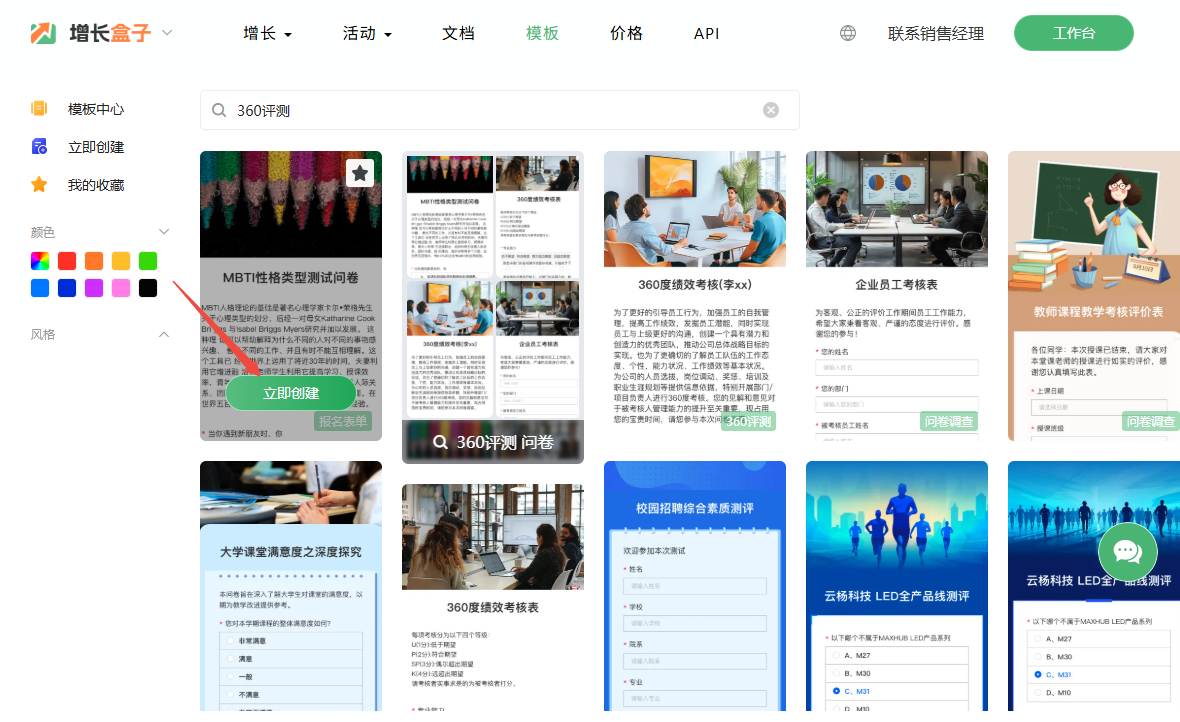The height and width of the screenshot is (722, 1180).
Task: Pick the dark blue color swatch
Action: coord(67,288)
